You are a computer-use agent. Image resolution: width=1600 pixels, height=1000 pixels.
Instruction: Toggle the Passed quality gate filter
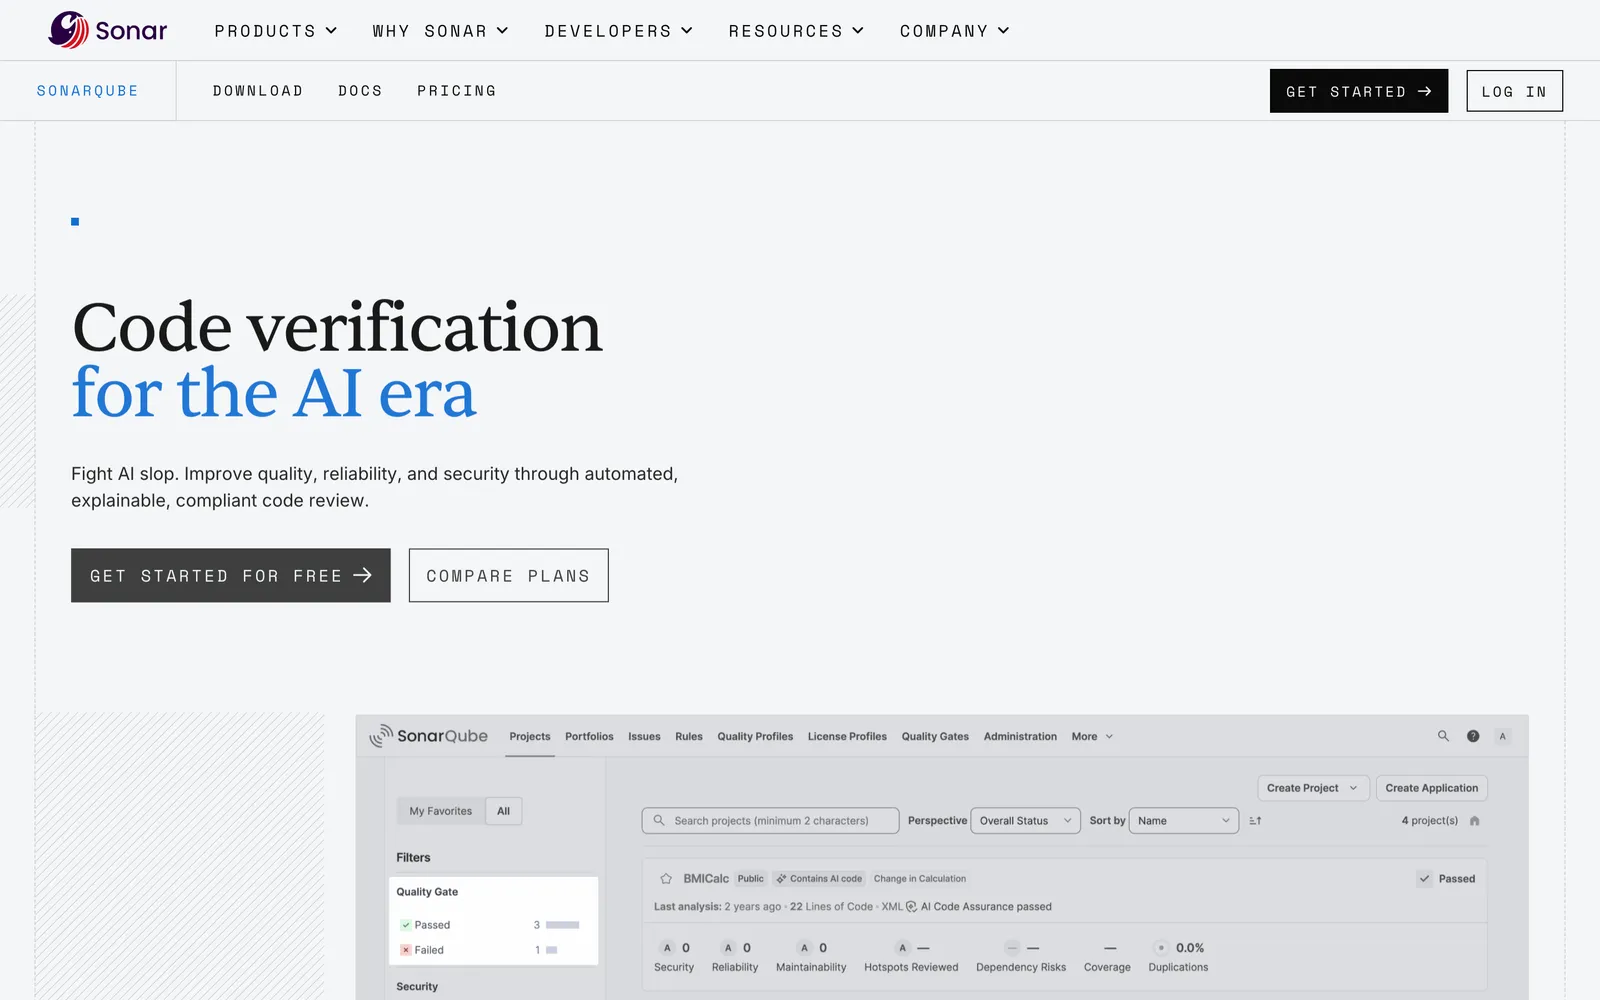pos(425,925)
